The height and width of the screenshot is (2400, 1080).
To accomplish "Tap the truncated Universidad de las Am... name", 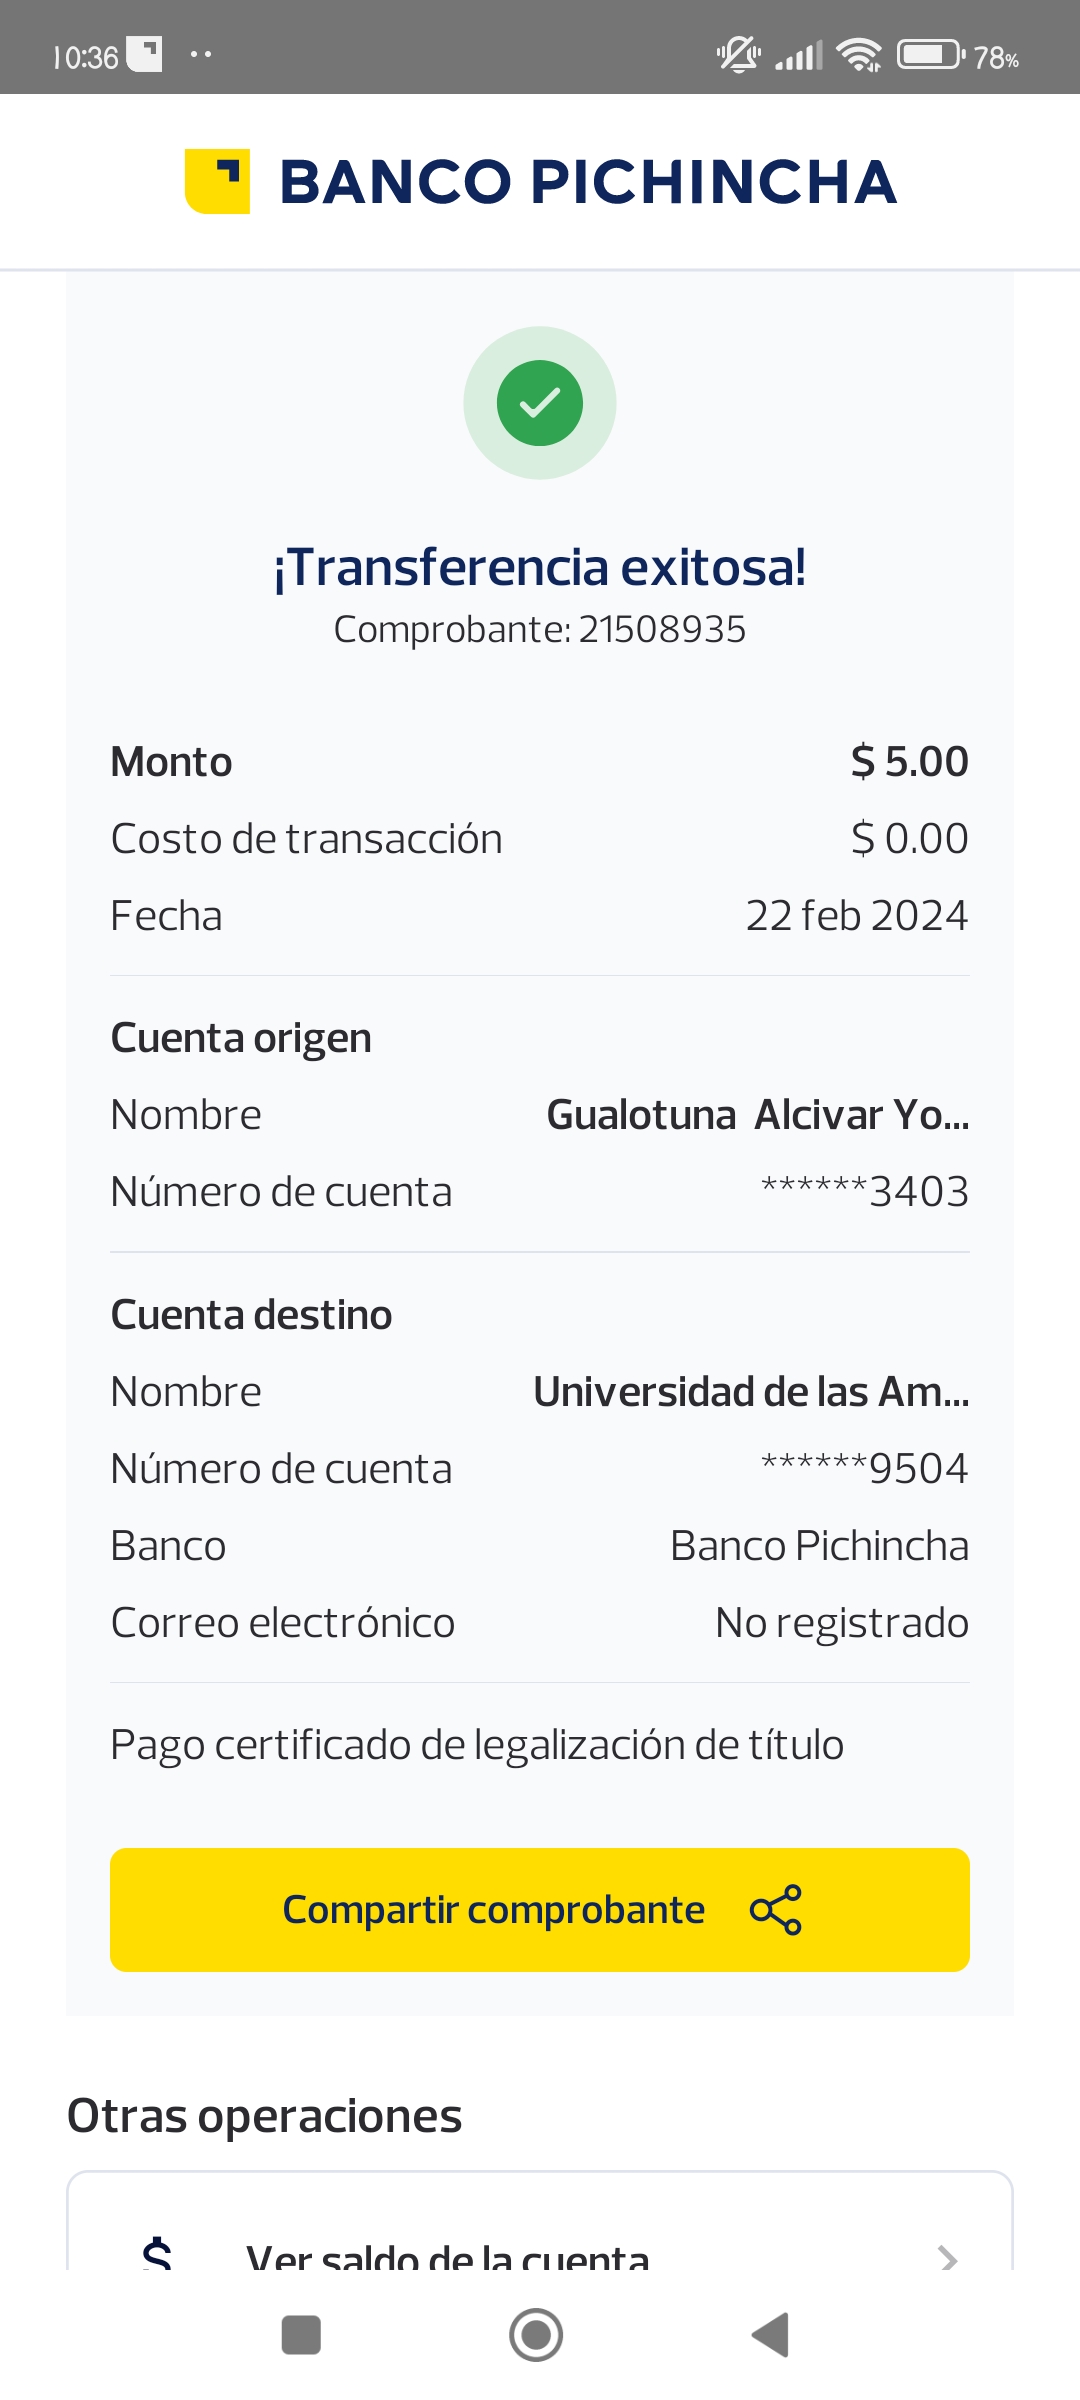I will coord(751,1392).
